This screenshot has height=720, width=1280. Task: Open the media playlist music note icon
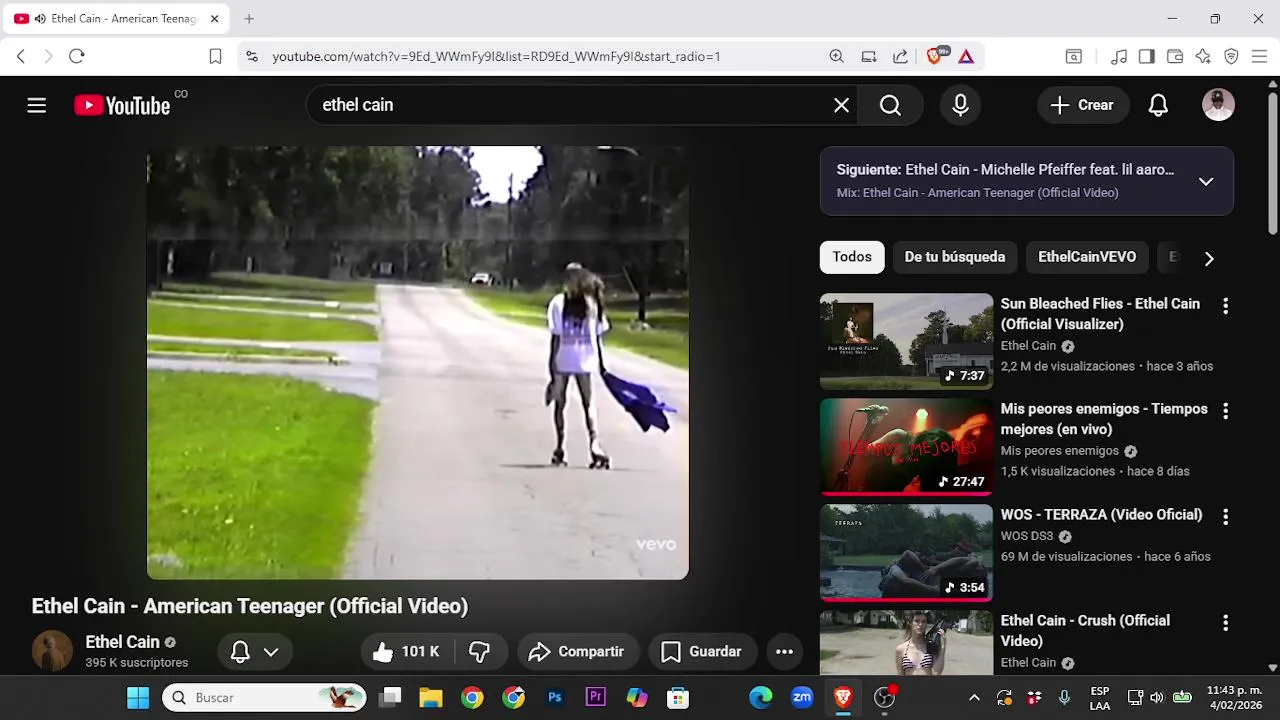(1119, 57)
